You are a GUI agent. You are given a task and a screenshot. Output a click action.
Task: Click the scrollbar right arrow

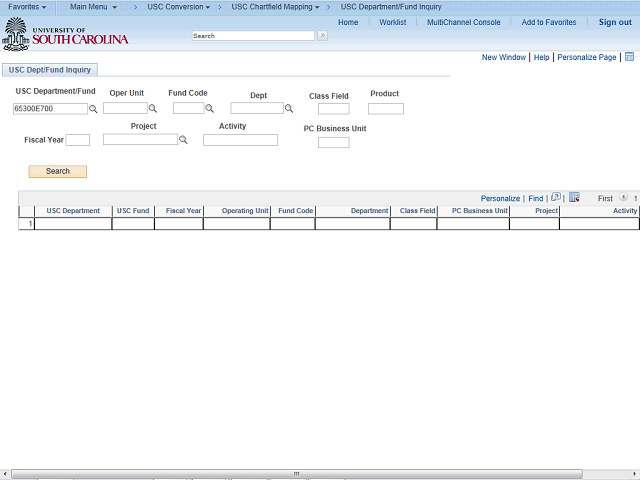click(x=634, y=474)
